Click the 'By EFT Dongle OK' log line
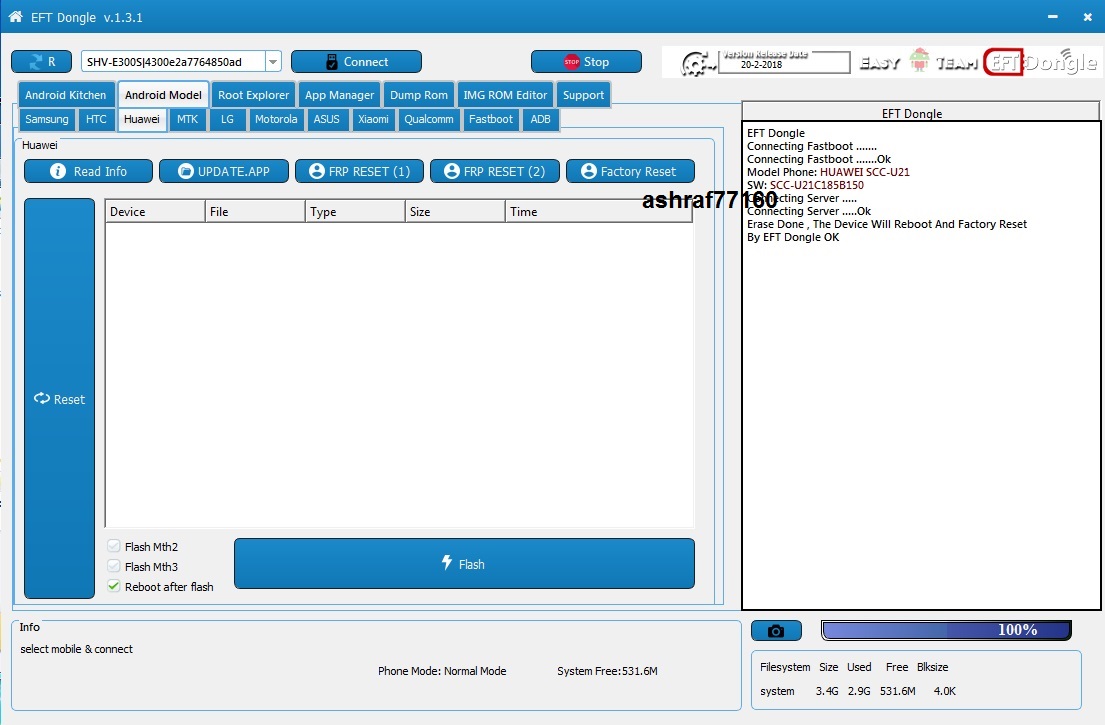This screenshot has width=1105, height=725. 793,237
